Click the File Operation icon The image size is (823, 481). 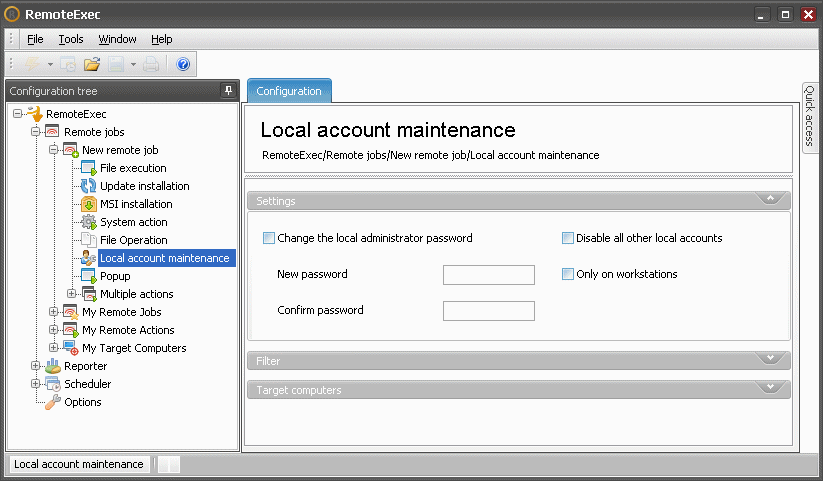point(89,240)
